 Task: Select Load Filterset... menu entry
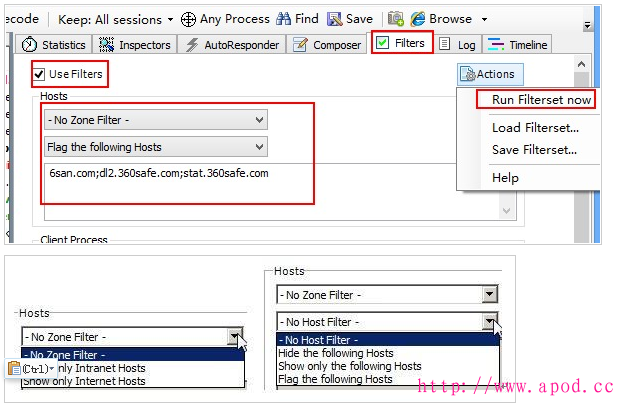click(x=535, y=128)
